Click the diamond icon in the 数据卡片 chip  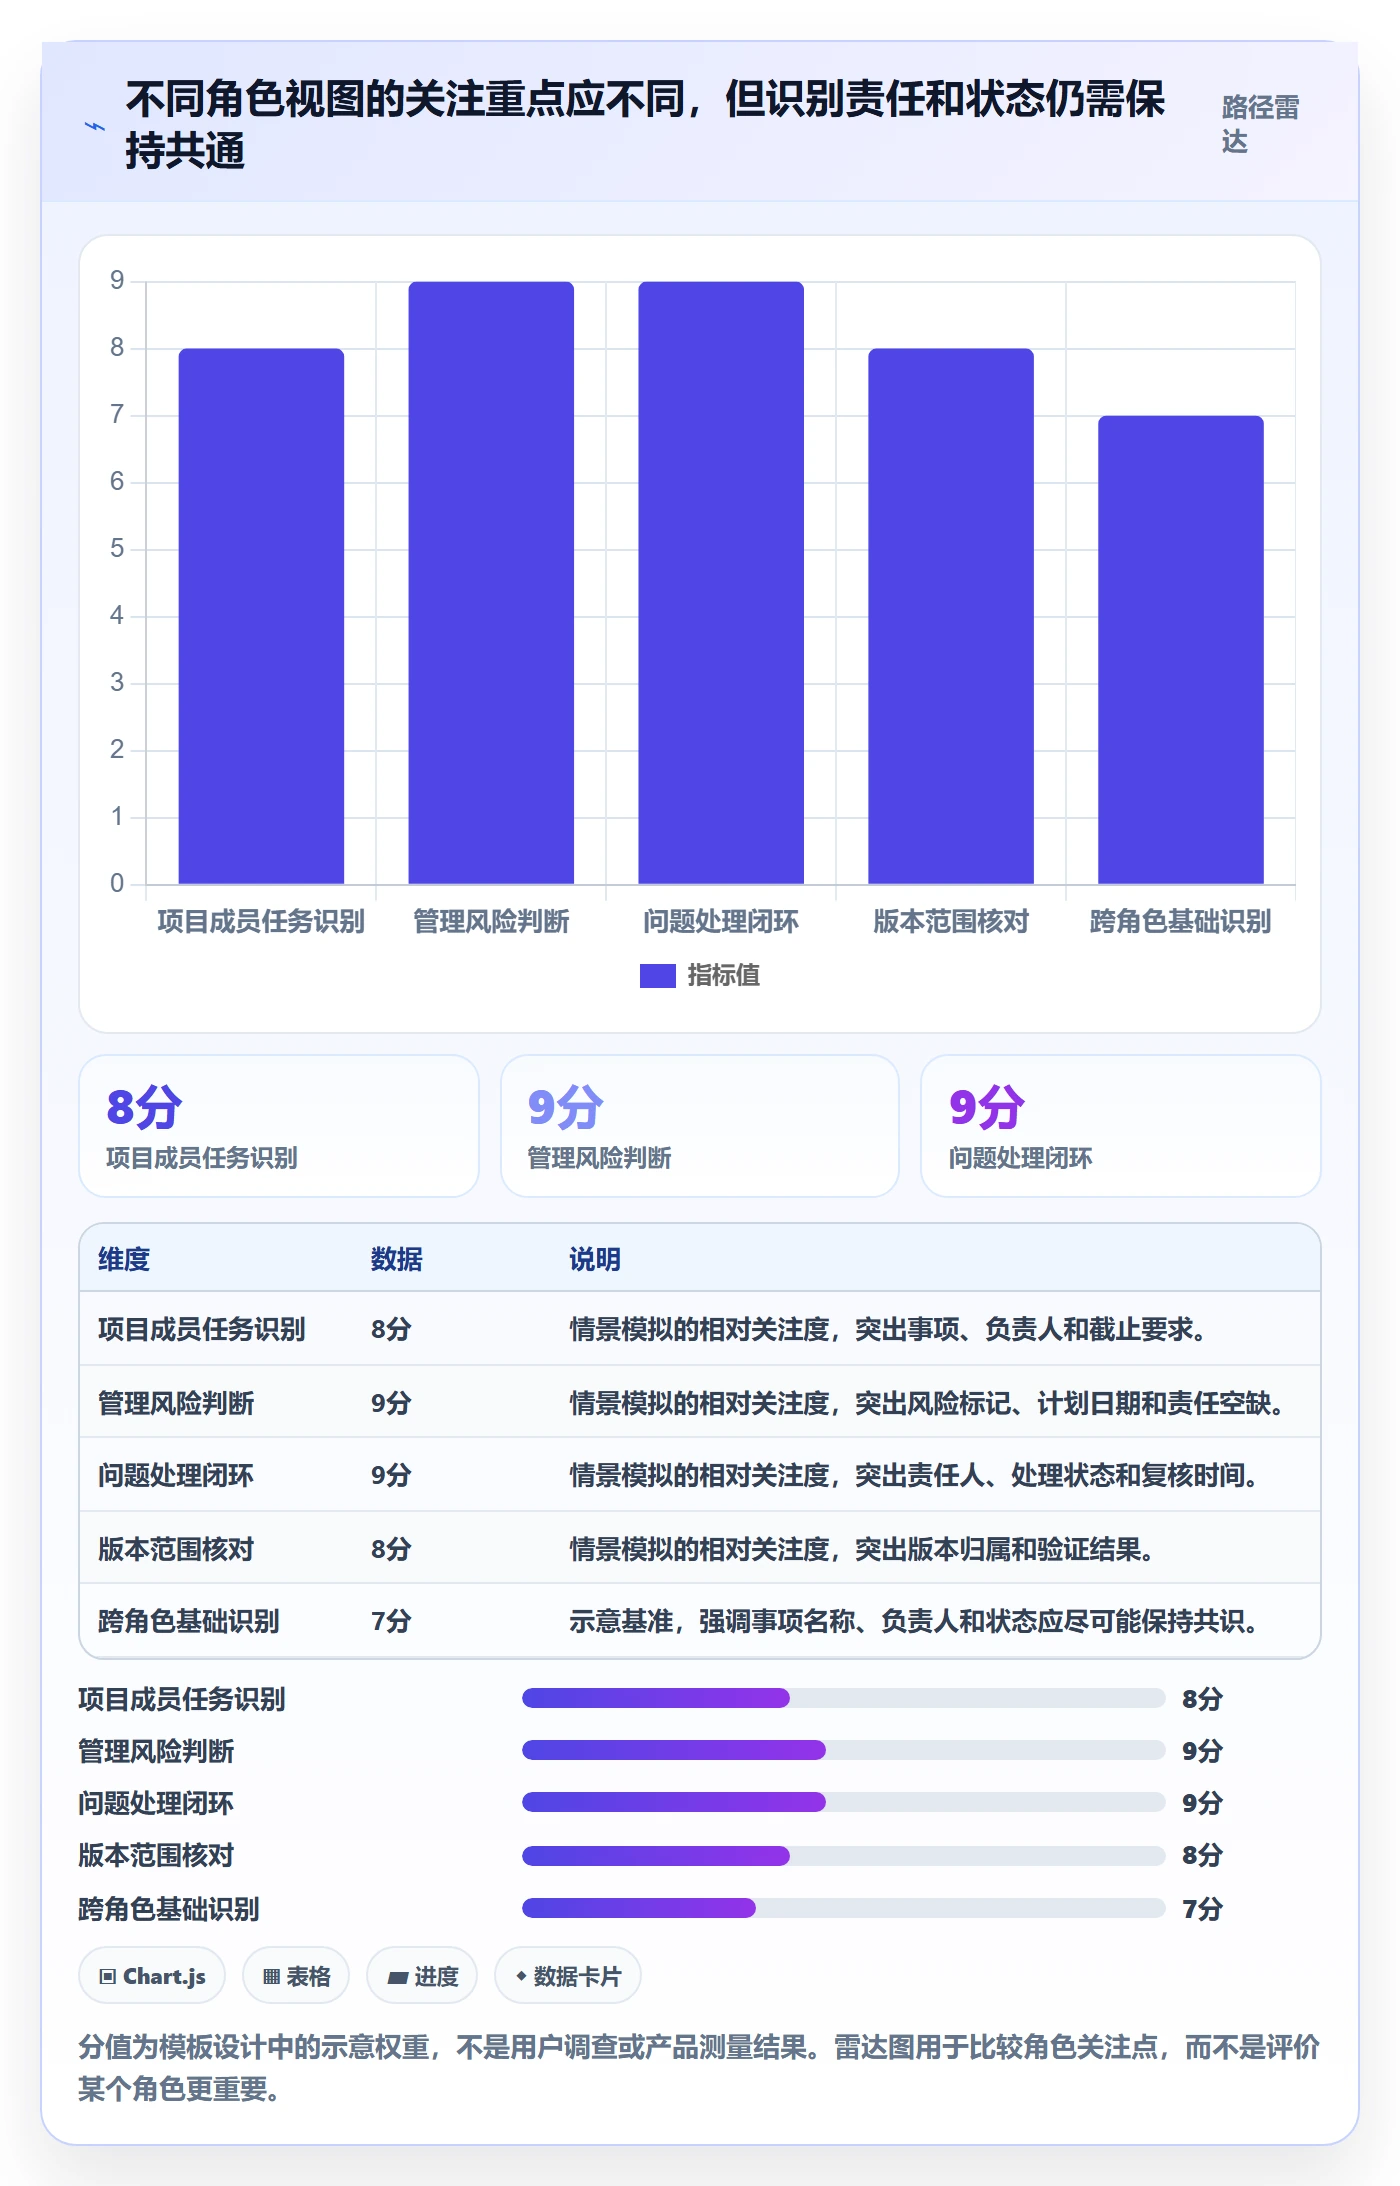coord(521,1976)
